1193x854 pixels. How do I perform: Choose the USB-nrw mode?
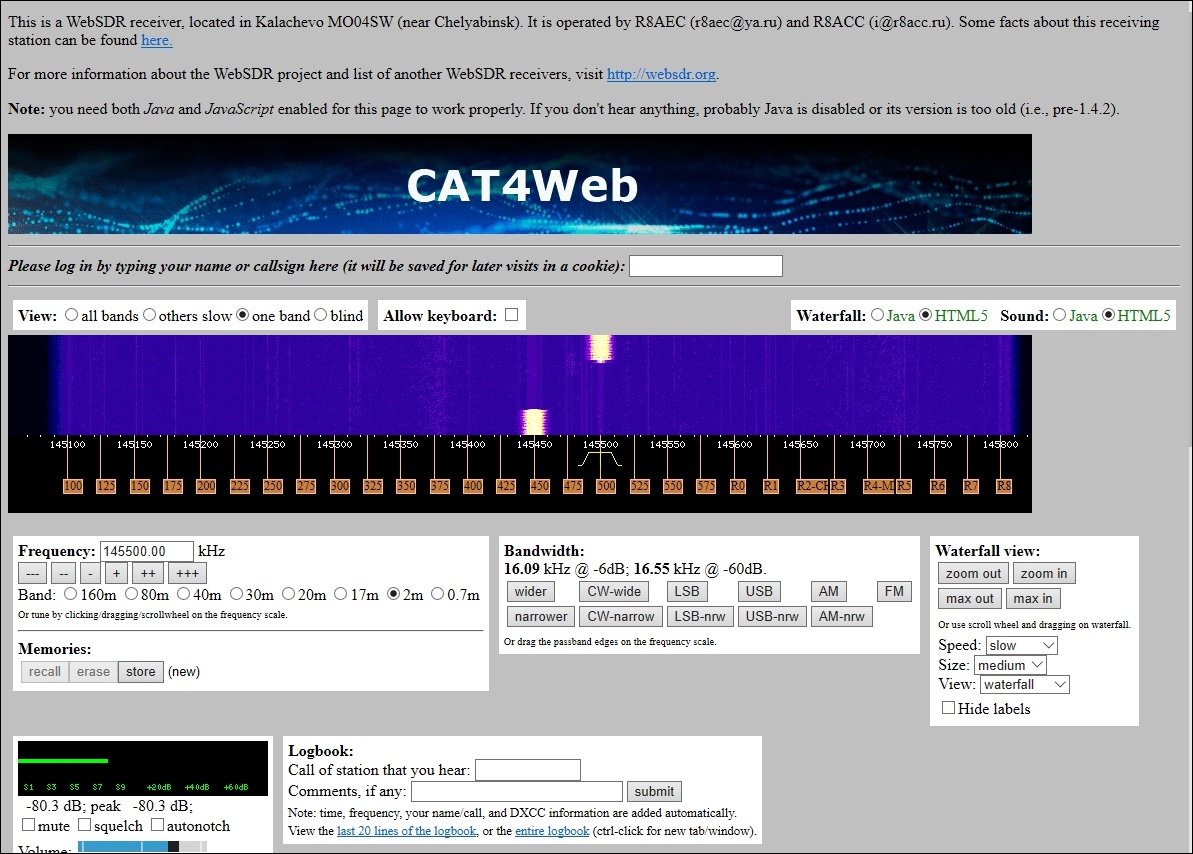771,617
